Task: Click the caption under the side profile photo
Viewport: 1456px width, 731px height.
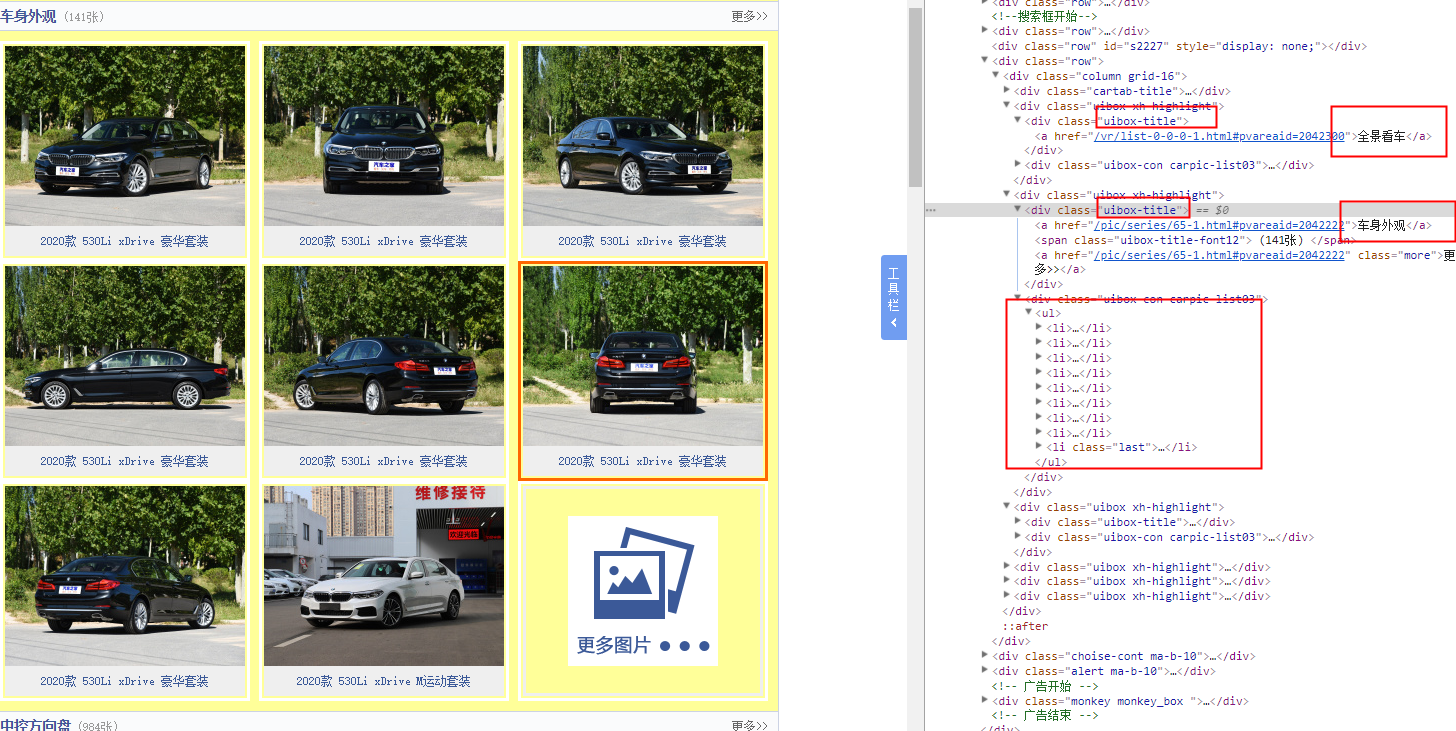Action: coord(124,461)
